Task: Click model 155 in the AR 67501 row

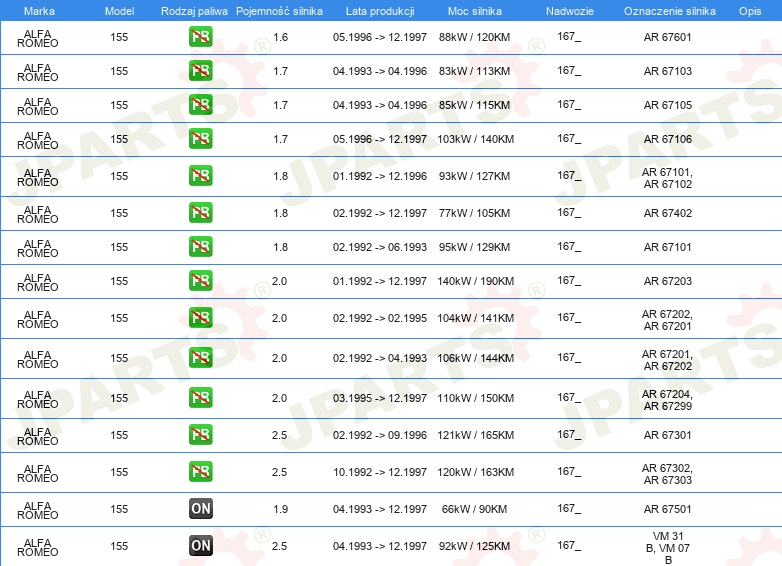Action: pyautogui.click(x=119, y=509)
